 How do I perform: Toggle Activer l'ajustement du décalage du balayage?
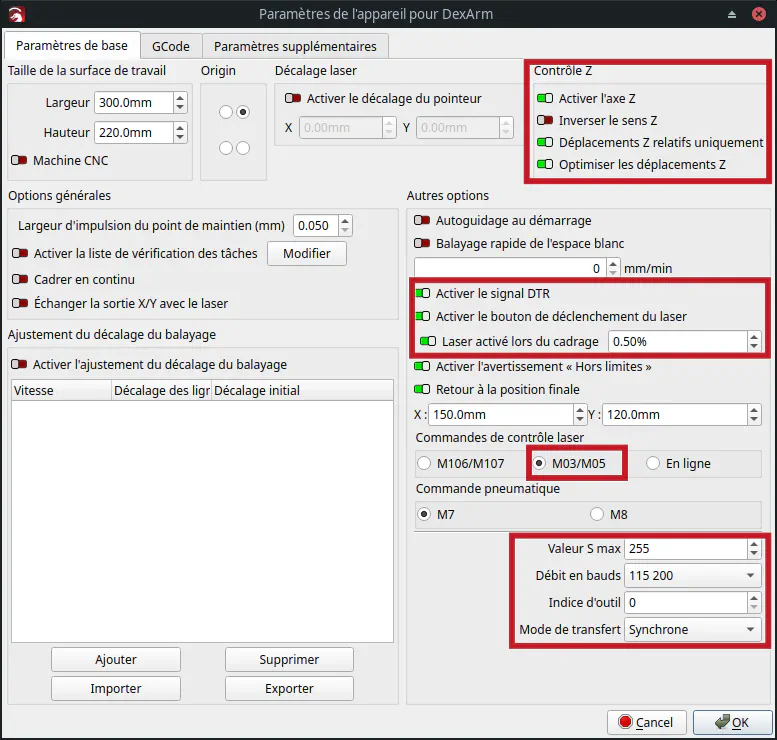(19, 364)
